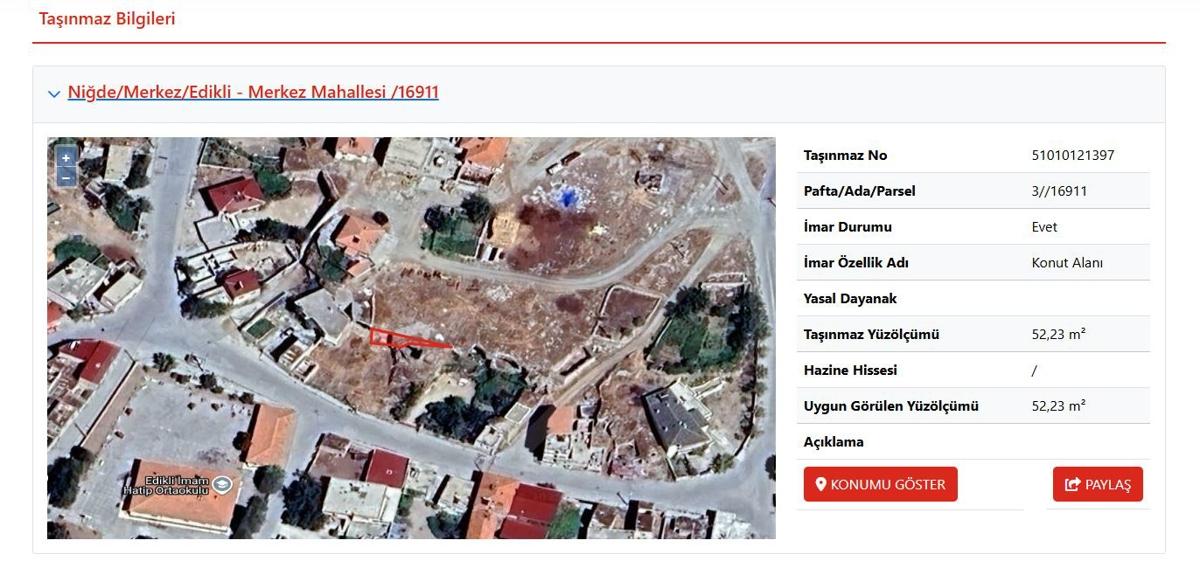The height and width of the screenshot is (568, 1200).
Task: Click the Yasal Dayanak row label
Action: pos(850,299)
